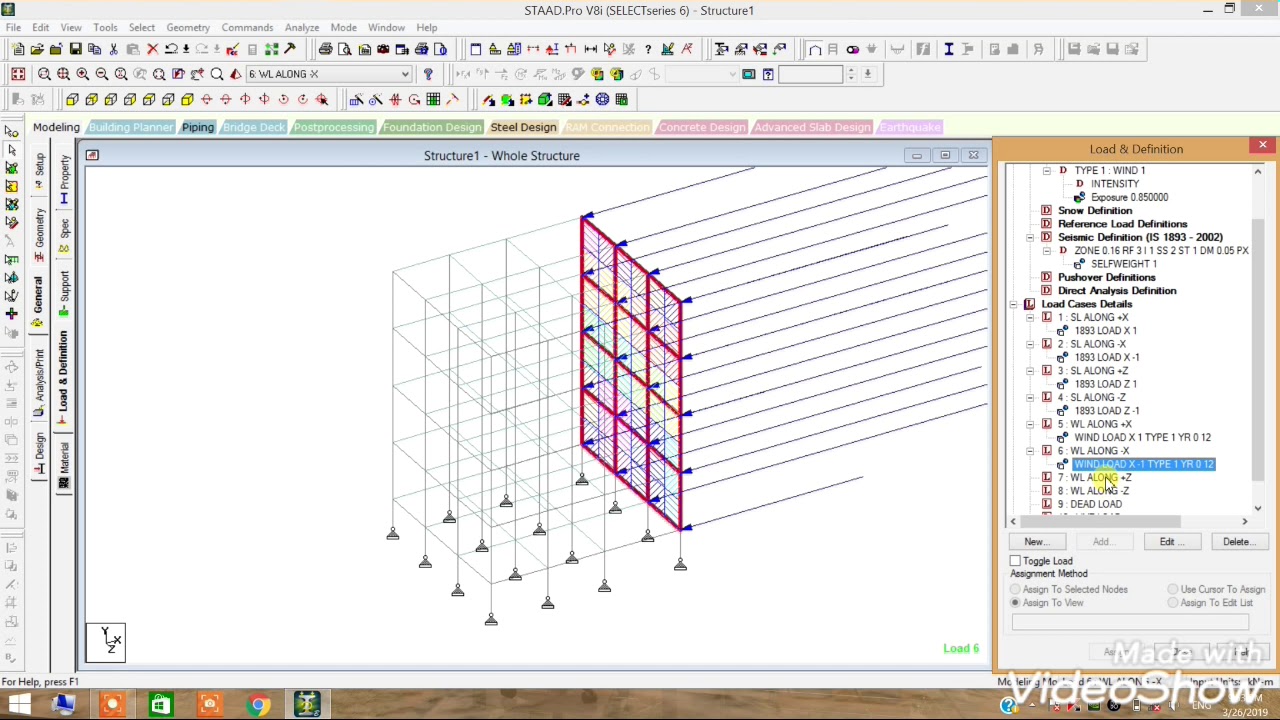The image size is (1280, 720).
Task: Open the Windows Start menu
Action: pyautogui.click(x=19, y=705)
